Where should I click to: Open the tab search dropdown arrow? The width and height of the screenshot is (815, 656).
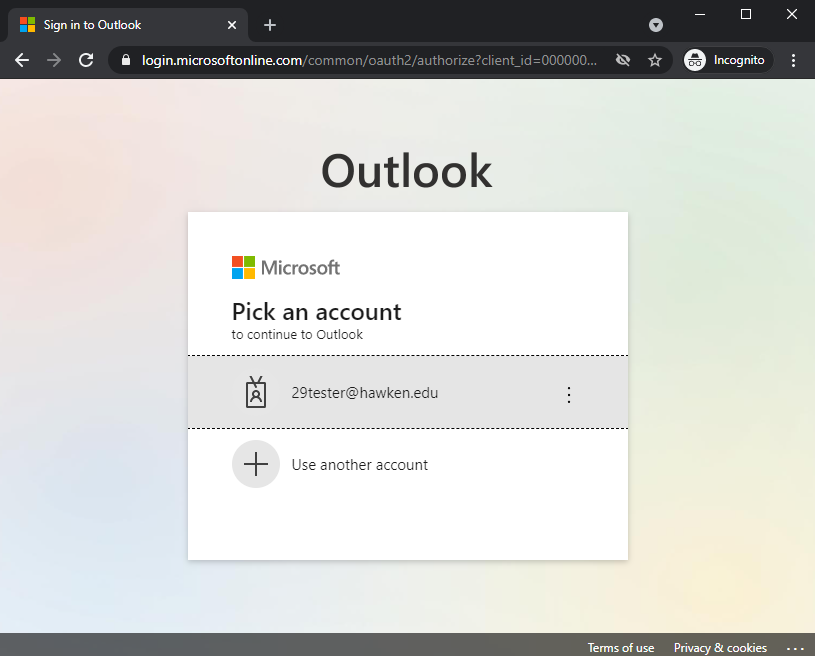click(x=656, y=25)
